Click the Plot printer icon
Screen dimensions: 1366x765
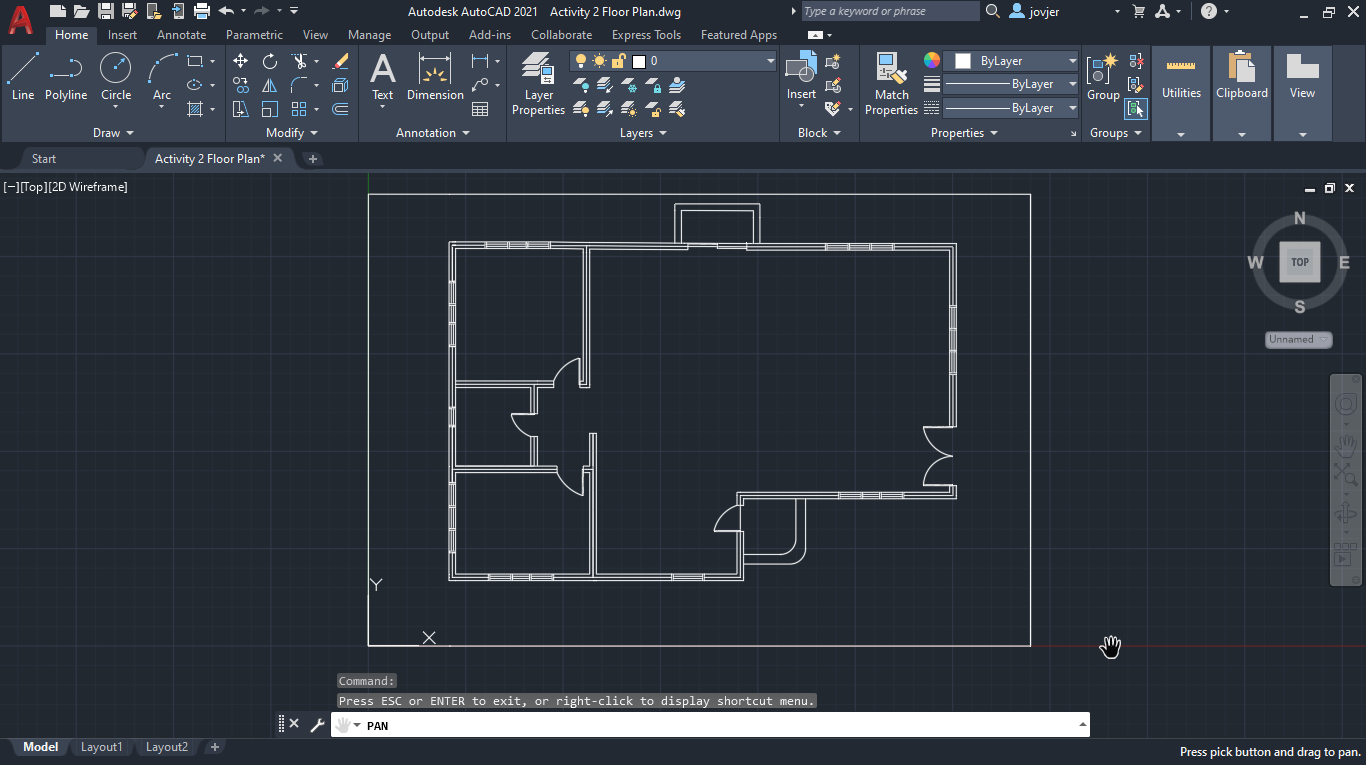(202, 11)
